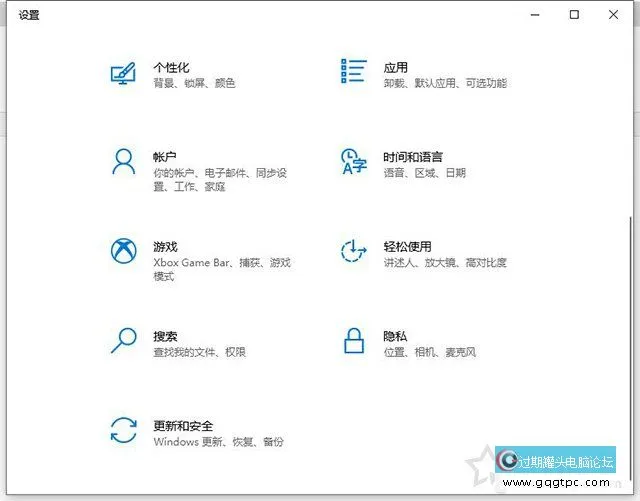Click 语音、区域、日期 description
The image size is (640, 501).
(x=425, y=173)
